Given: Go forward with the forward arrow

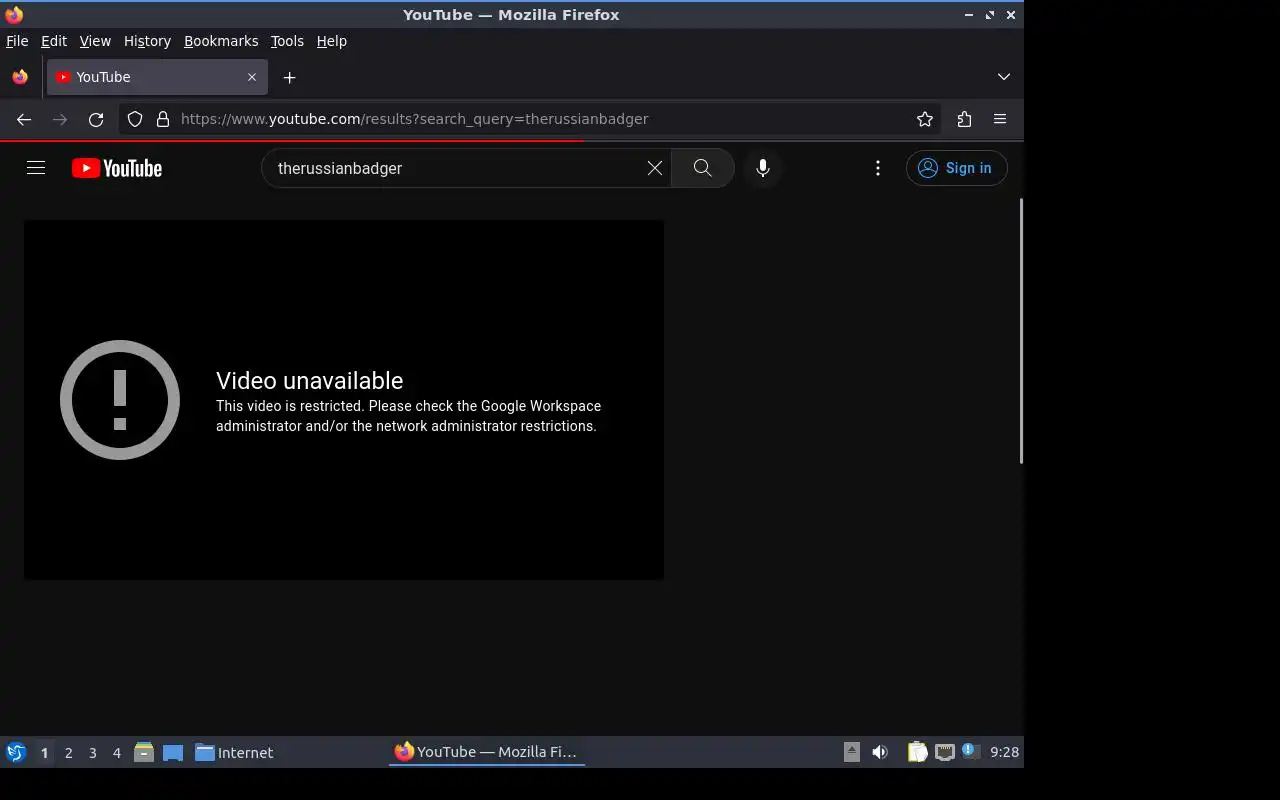Looking at the screenshot, I should pos(60,119).
